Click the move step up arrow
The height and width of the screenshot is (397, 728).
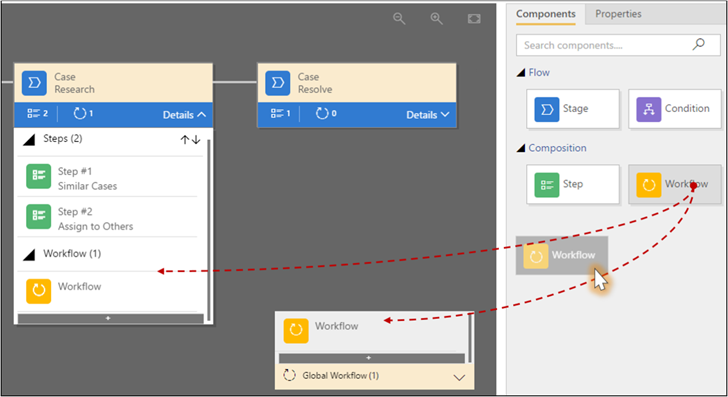click(x=184, y=139)
